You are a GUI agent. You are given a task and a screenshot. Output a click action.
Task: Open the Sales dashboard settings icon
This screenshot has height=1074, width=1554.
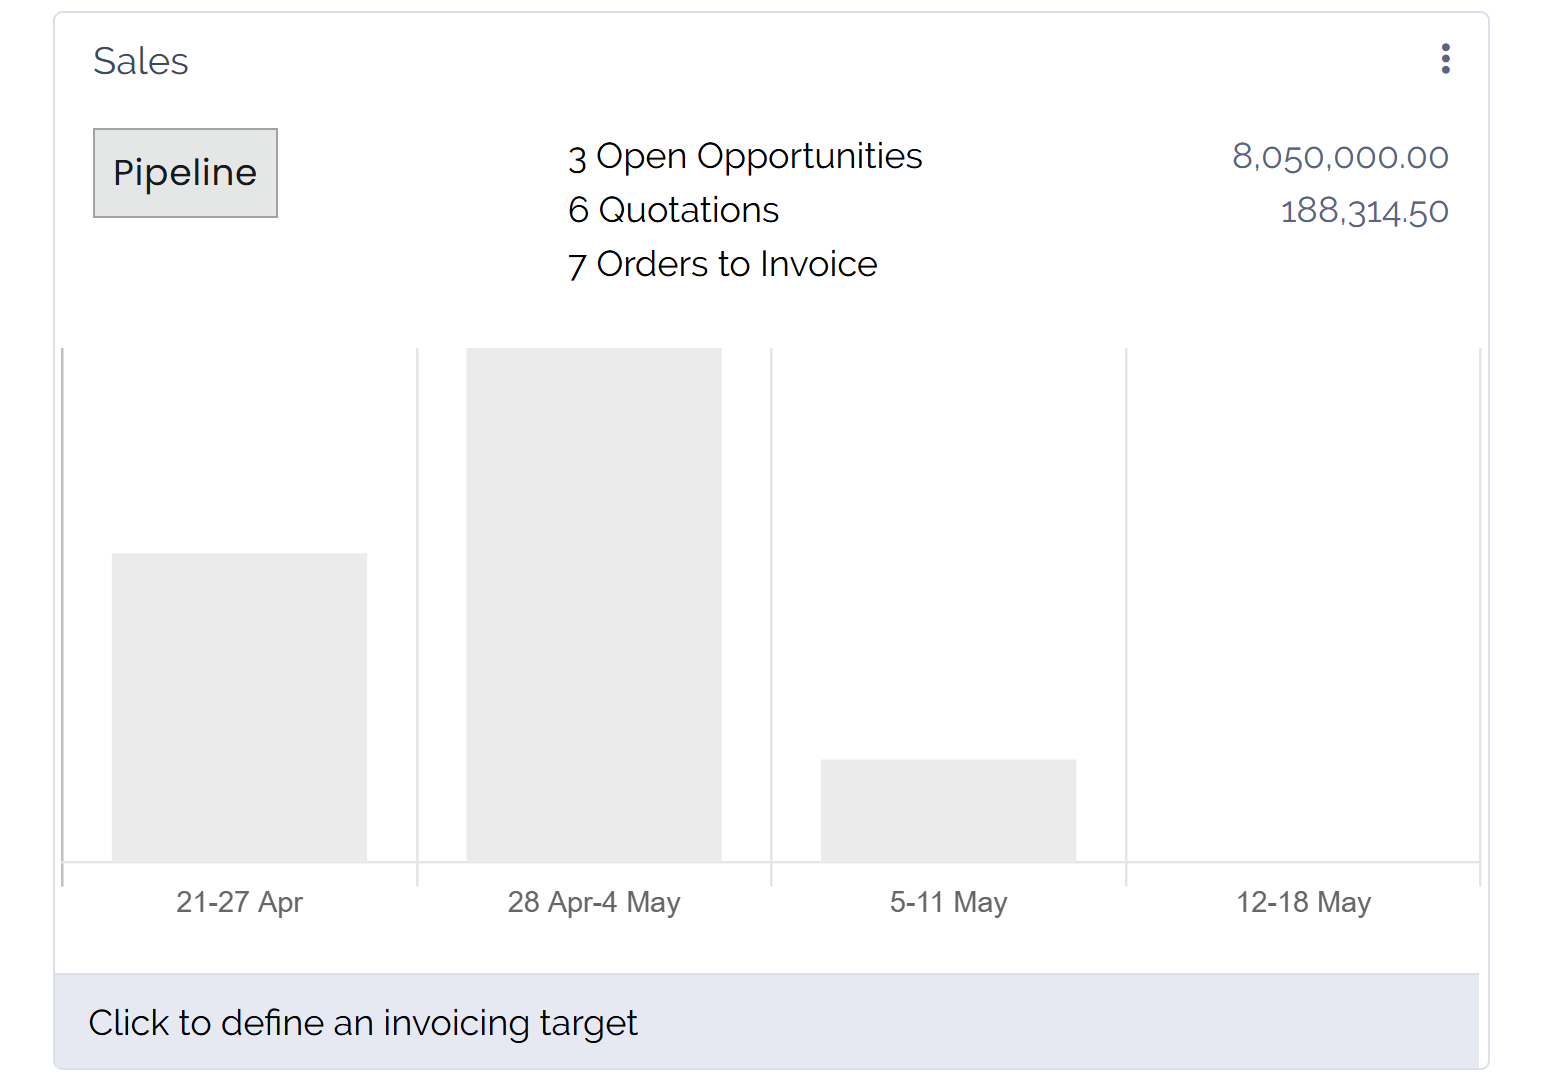1445,60
